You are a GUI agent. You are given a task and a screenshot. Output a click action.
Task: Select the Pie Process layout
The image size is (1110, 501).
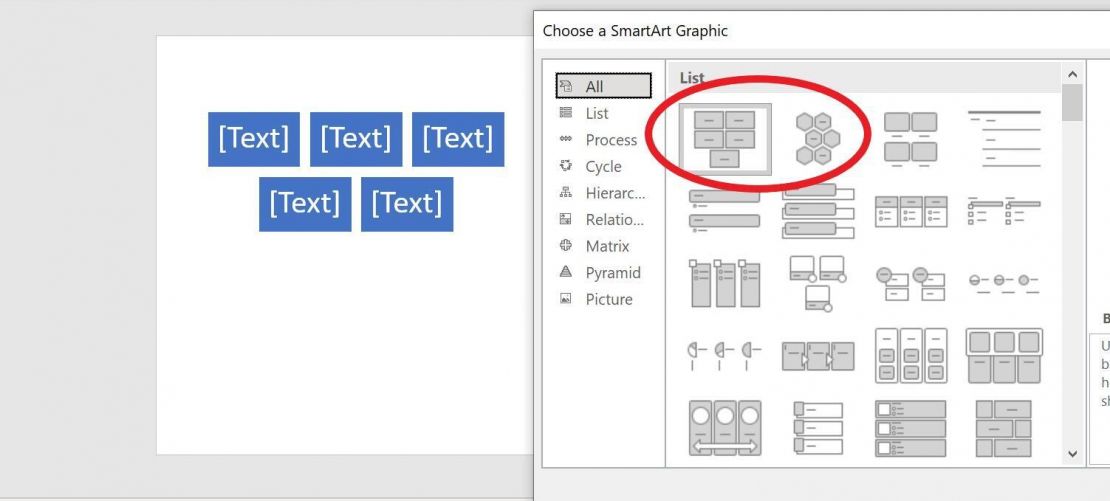tap(724, 355)
